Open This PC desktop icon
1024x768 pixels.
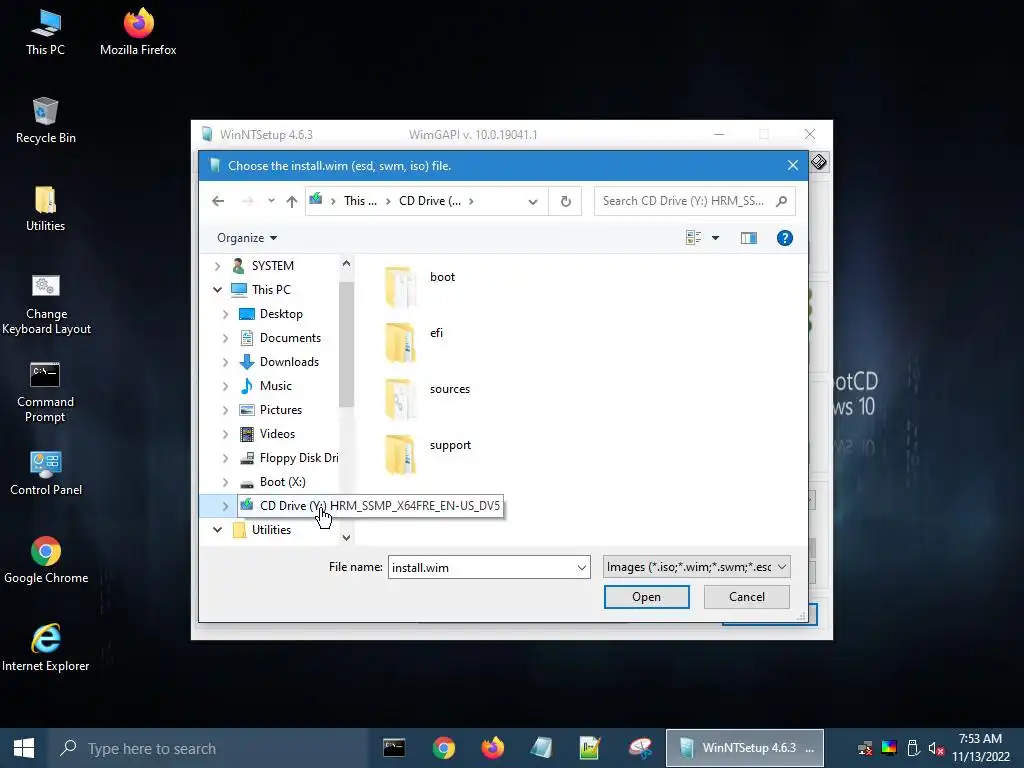(45, 32)
